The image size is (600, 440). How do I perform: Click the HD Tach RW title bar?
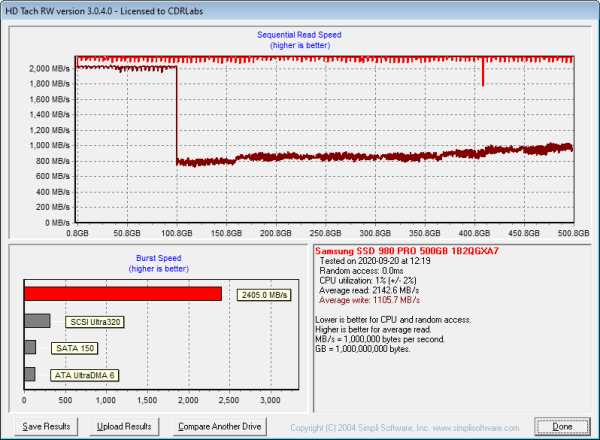click(300, 9)
